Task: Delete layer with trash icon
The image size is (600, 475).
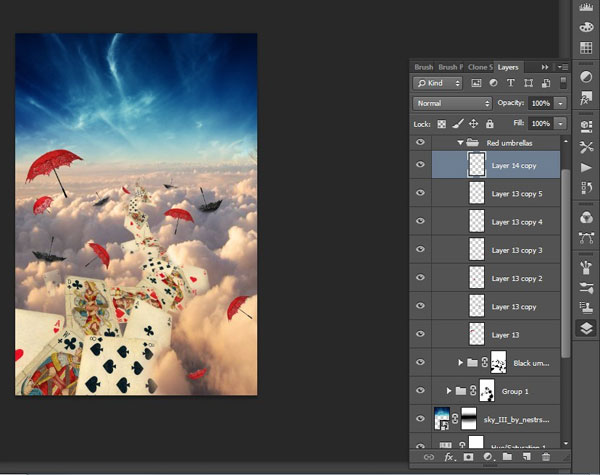Action: pos(546,457)
